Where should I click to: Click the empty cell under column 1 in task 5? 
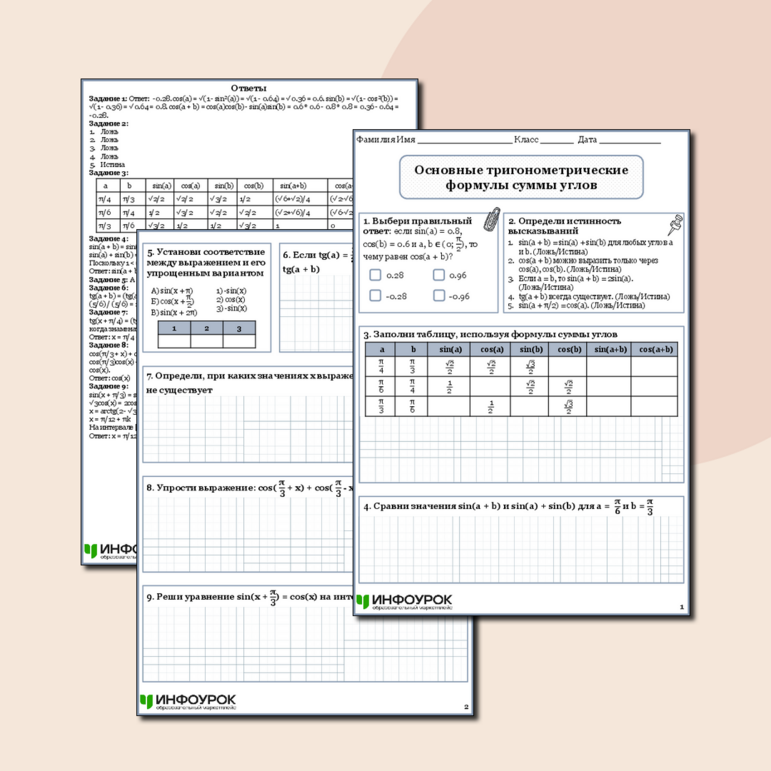(174, 341)
